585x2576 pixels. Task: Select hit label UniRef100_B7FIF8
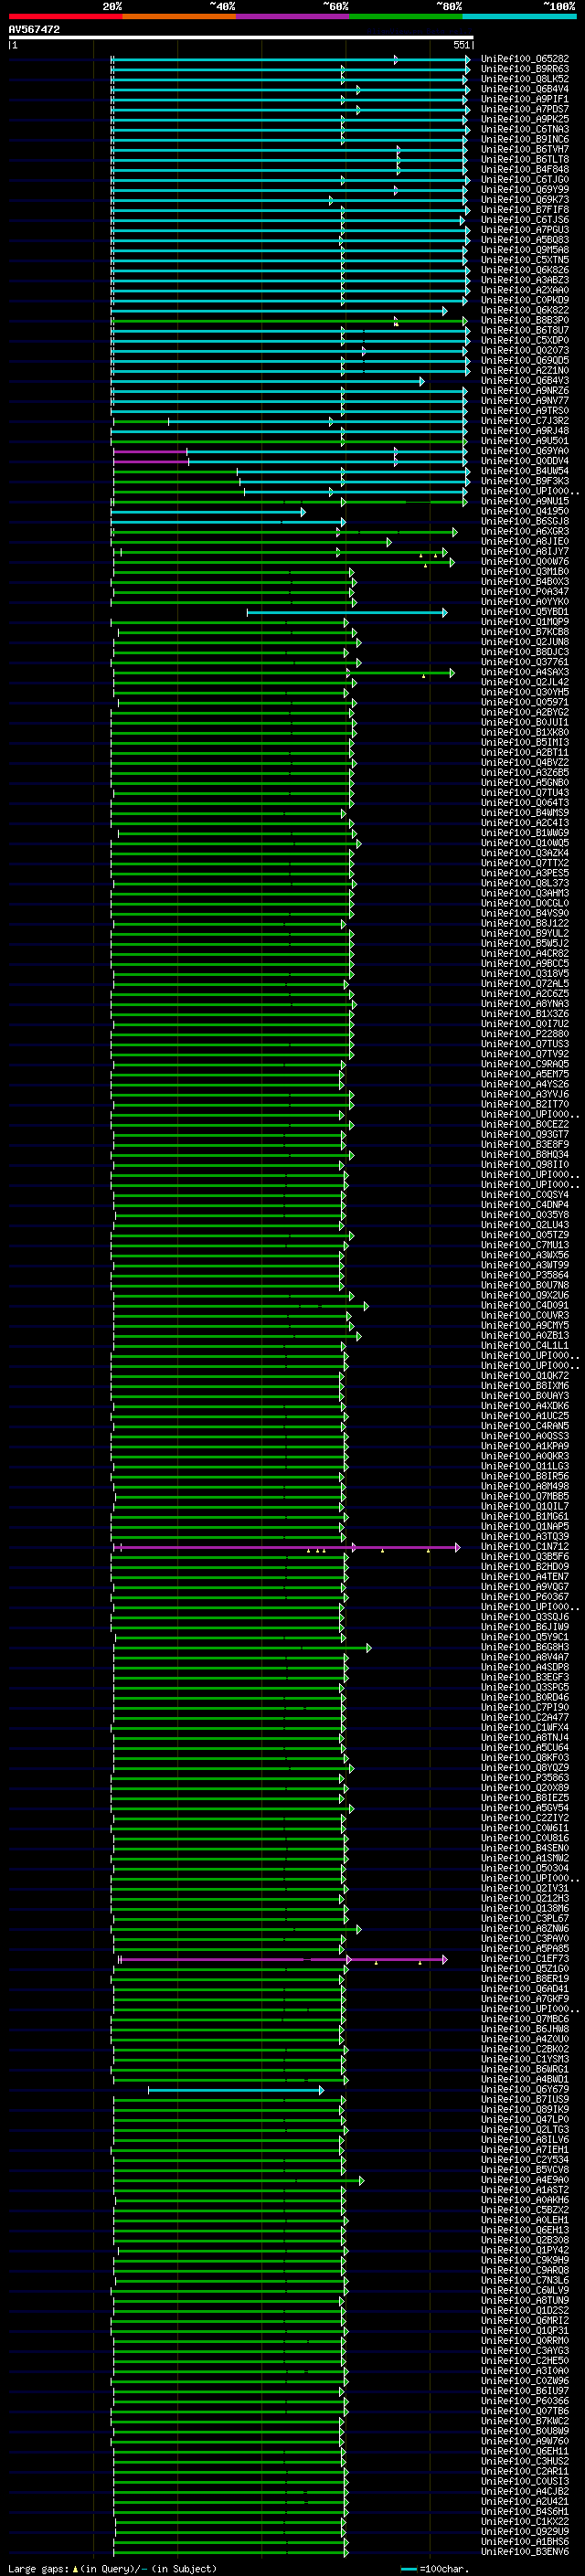click(525, 210)
